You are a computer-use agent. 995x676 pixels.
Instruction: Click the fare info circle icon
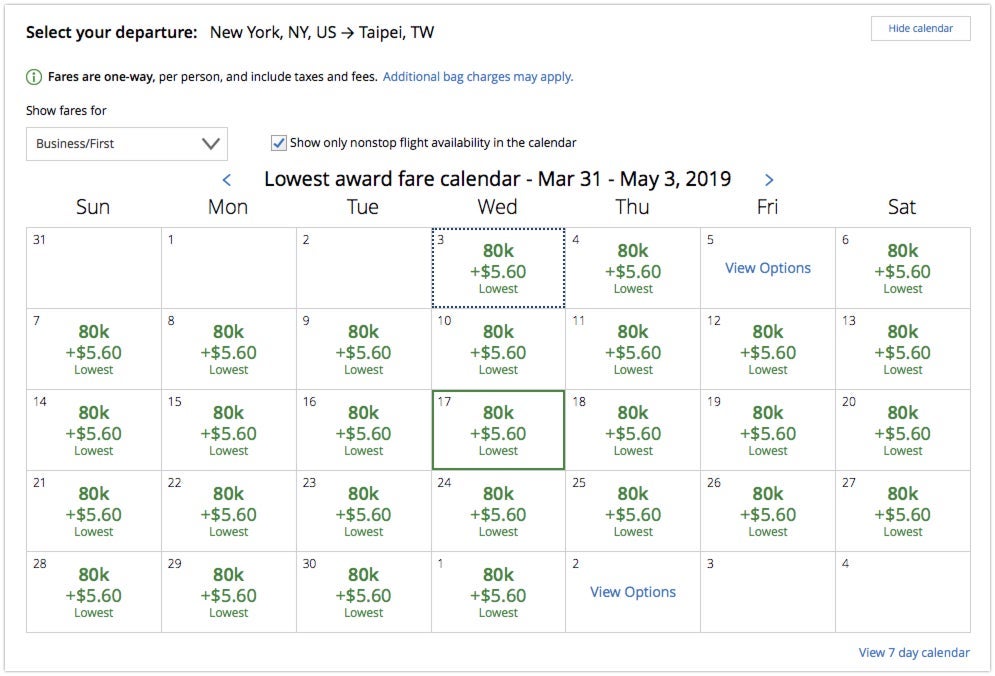(34, 77)
